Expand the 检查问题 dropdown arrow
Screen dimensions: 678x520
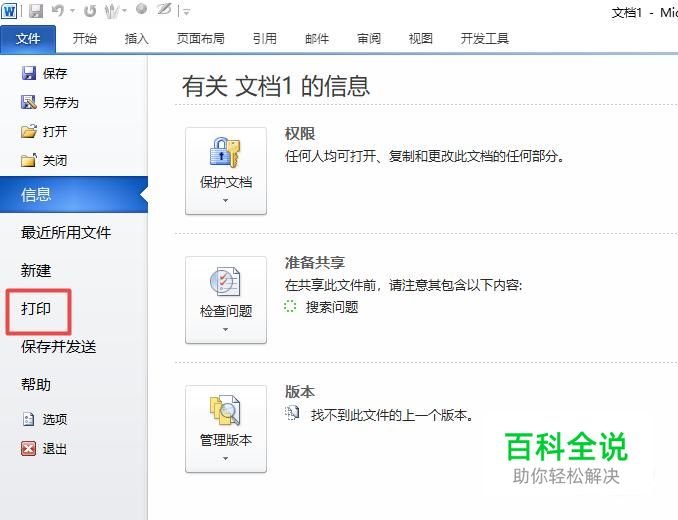click(x=225, y=329)
